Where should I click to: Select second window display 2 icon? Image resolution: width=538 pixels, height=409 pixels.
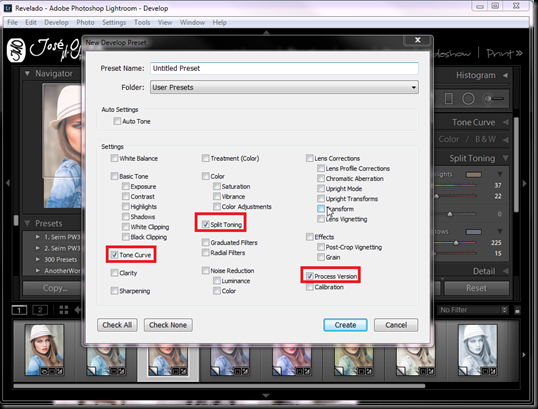click(40, 310)
